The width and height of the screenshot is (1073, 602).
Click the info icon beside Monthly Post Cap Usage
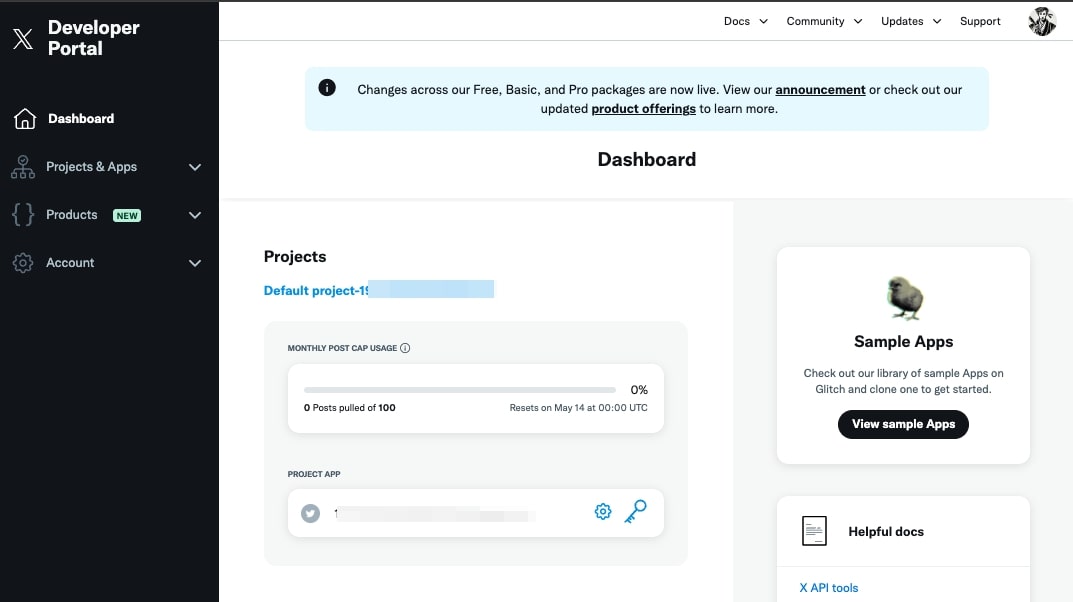[x=405, y=348]
